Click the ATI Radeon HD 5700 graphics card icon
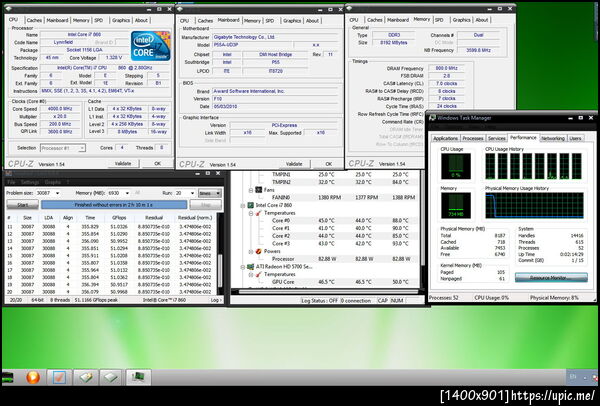The width and height of the screenshot is (600, 406). pos(251,267)
